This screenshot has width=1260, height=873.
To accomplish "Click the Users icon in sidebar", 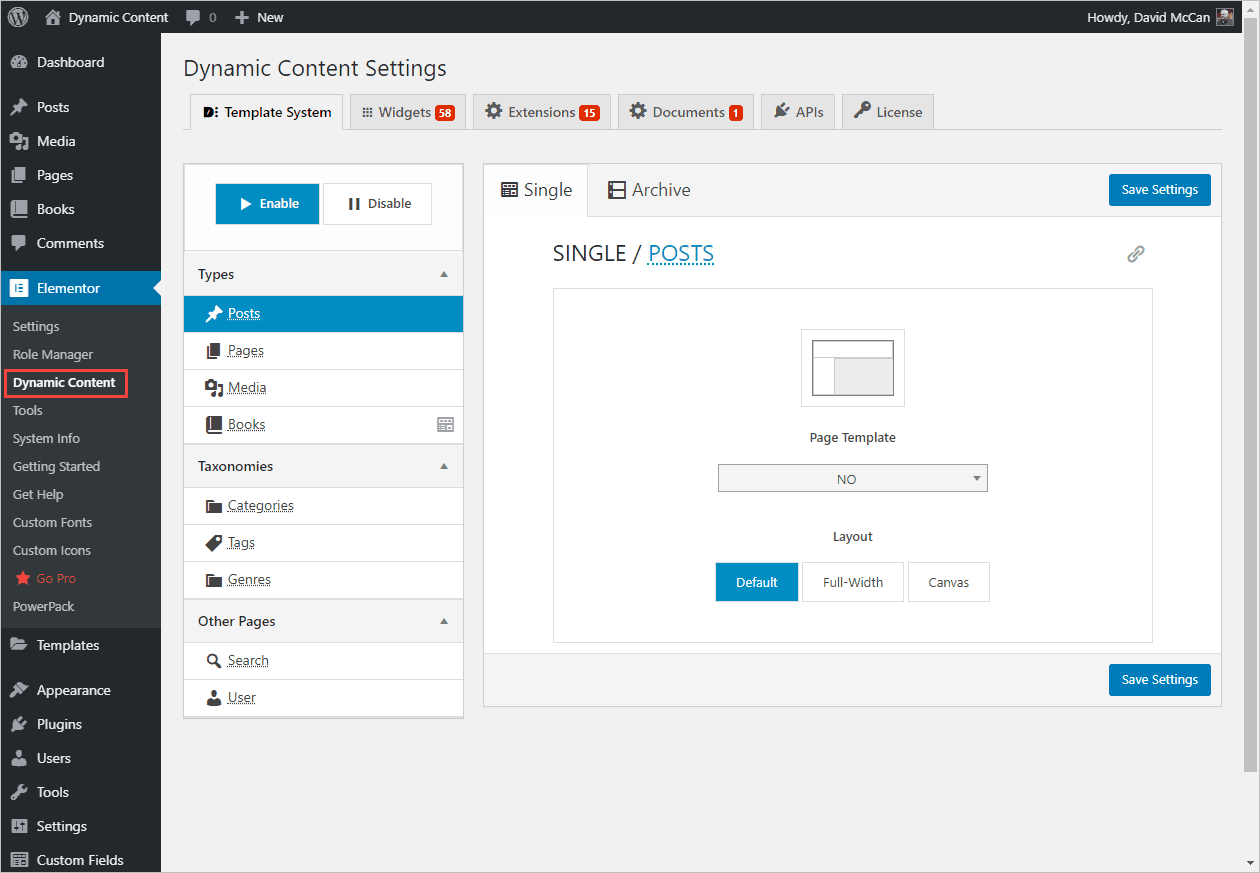I will [19, 758].
